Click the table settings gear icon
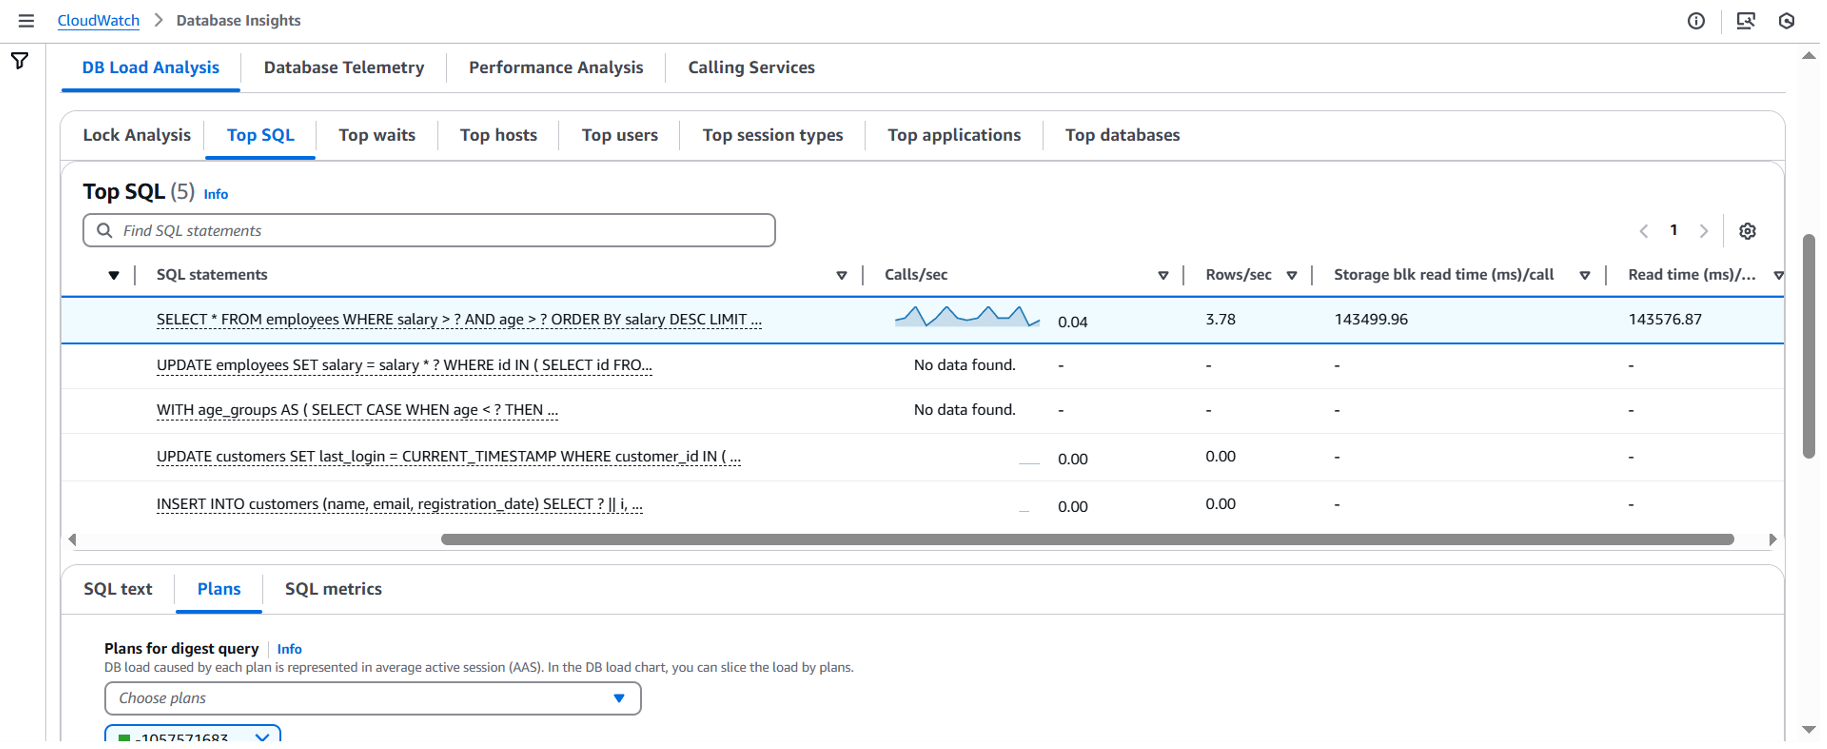This screenshot has width=1827, height=749. tap(1747, 231)
